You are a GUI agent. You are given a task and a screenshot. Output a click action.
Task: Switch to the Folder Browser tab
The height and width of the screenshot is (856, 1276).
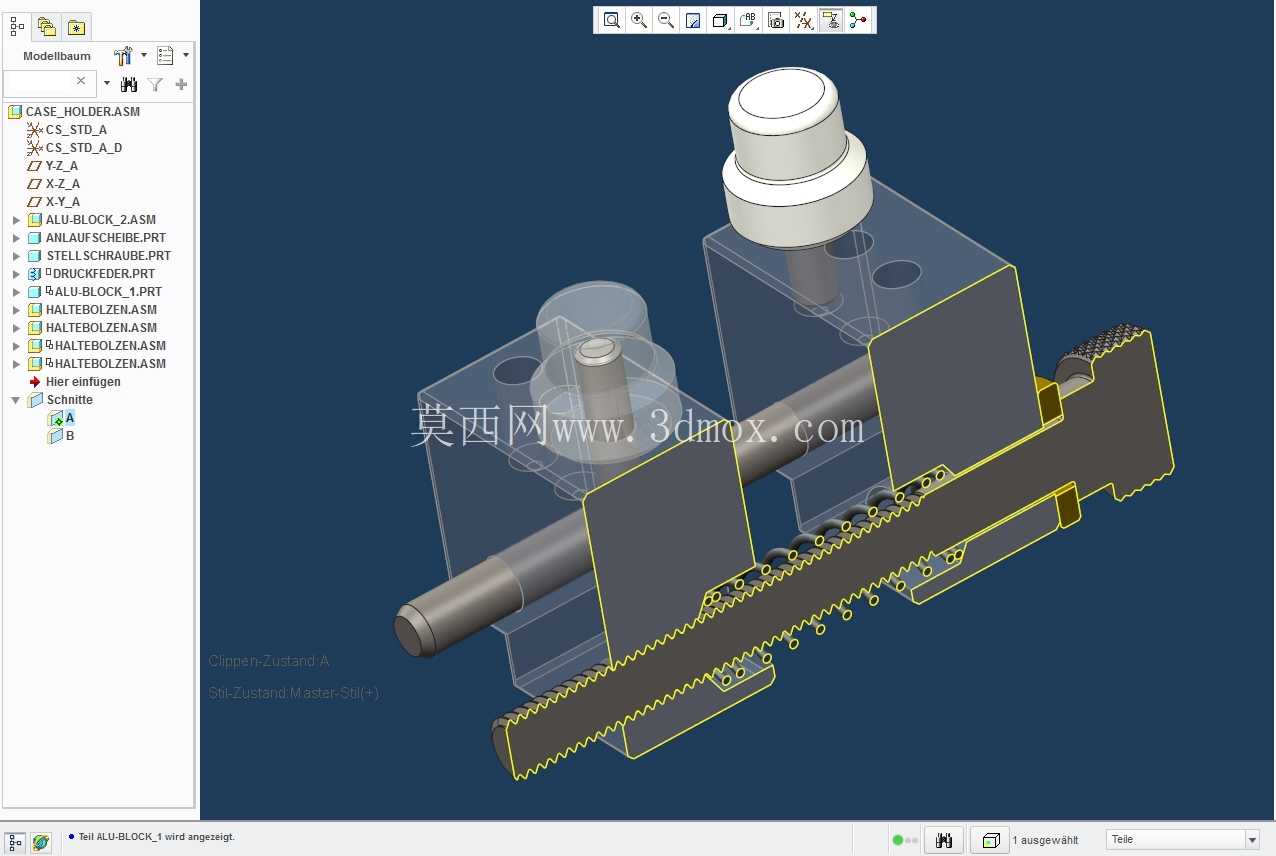(x=47, y=27)
